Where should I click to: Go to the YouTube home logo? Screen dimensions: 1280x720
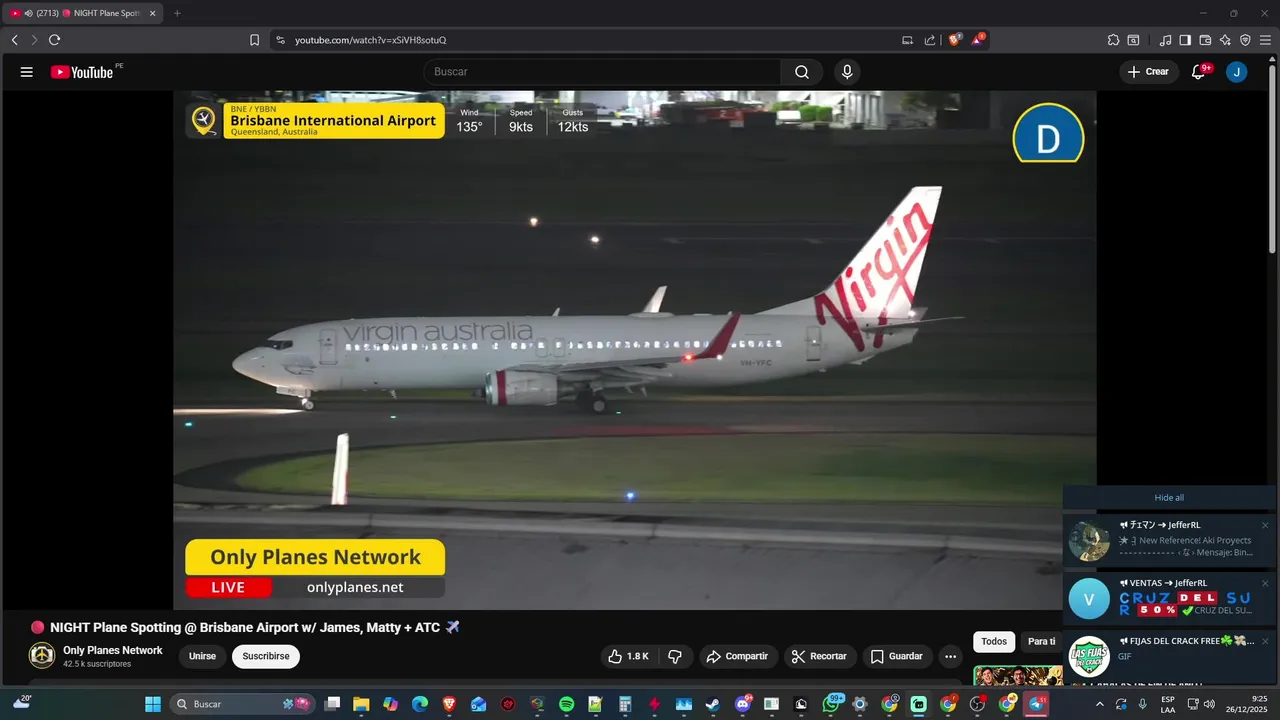82,72
